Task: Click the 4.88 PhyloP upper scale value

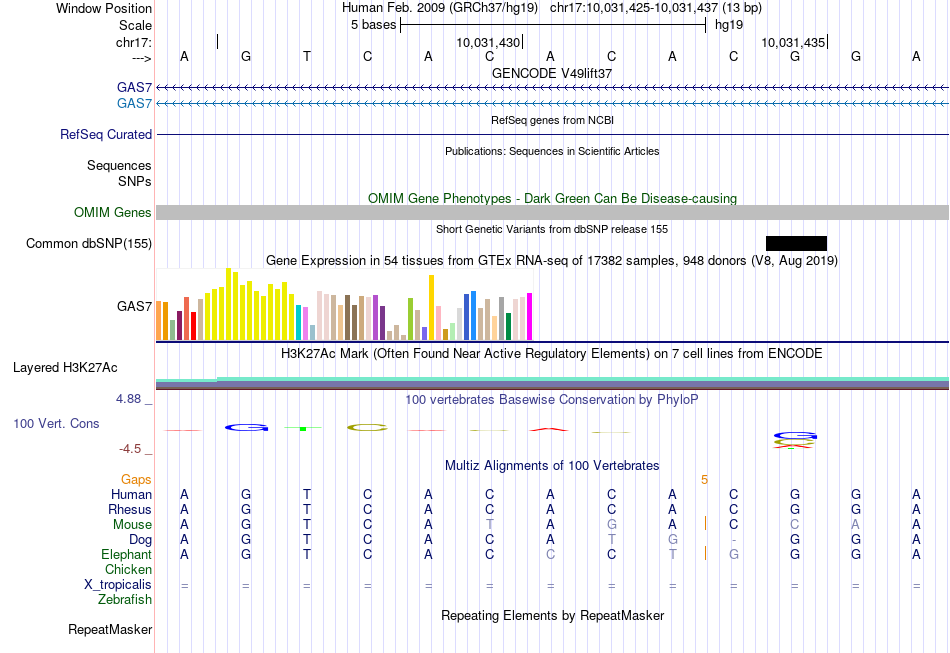Action: [128, 399]
